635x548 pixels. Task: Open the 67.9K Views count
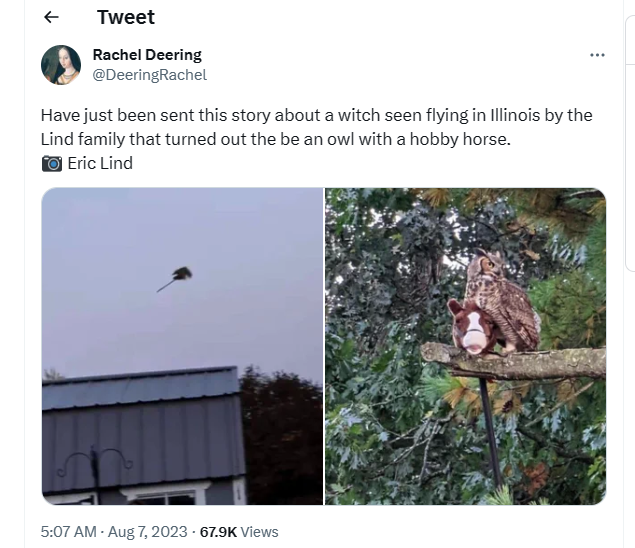click(x=240, y=532)
